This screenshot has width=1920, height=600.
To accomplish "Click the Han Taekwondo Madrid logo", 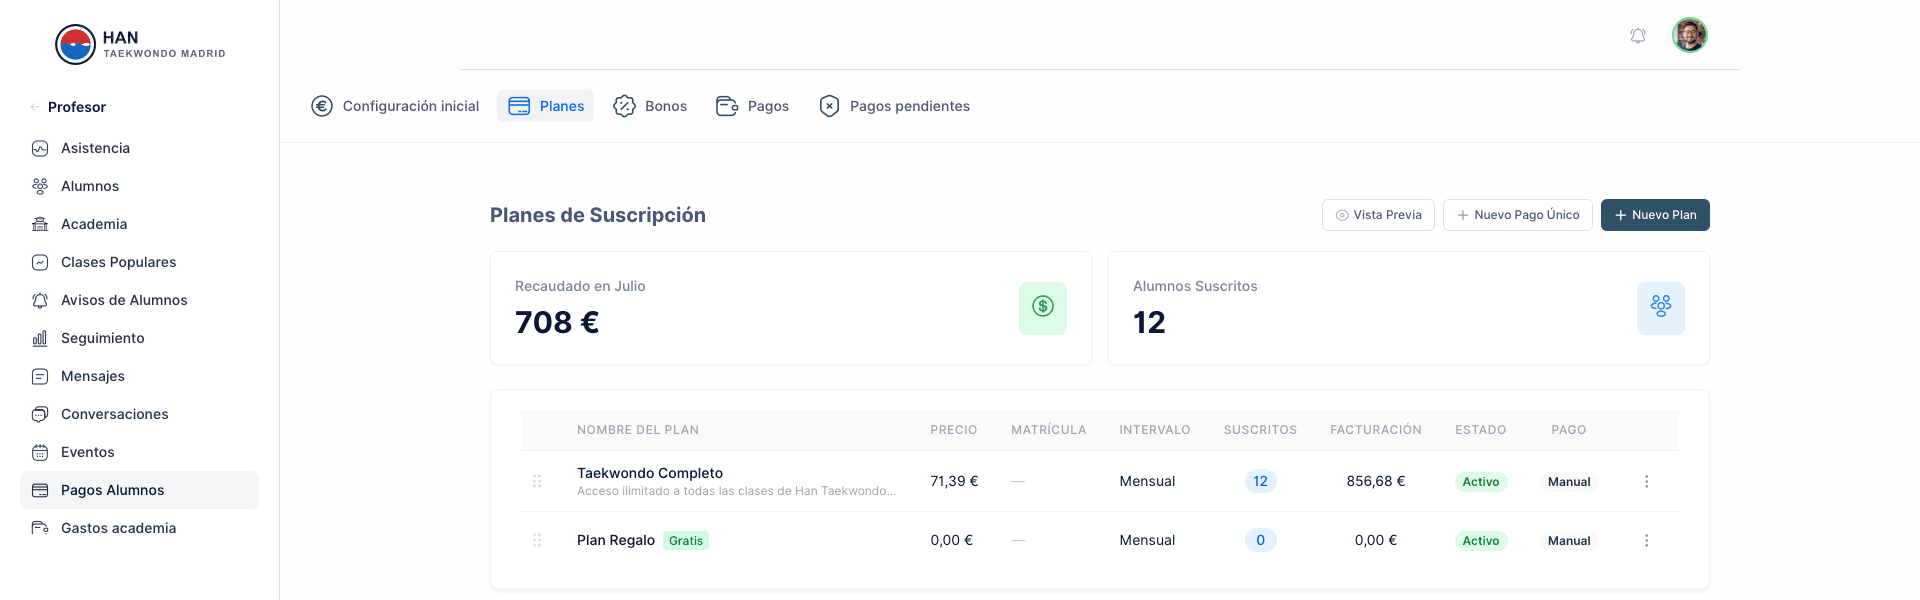I will [x=140, y=44].
